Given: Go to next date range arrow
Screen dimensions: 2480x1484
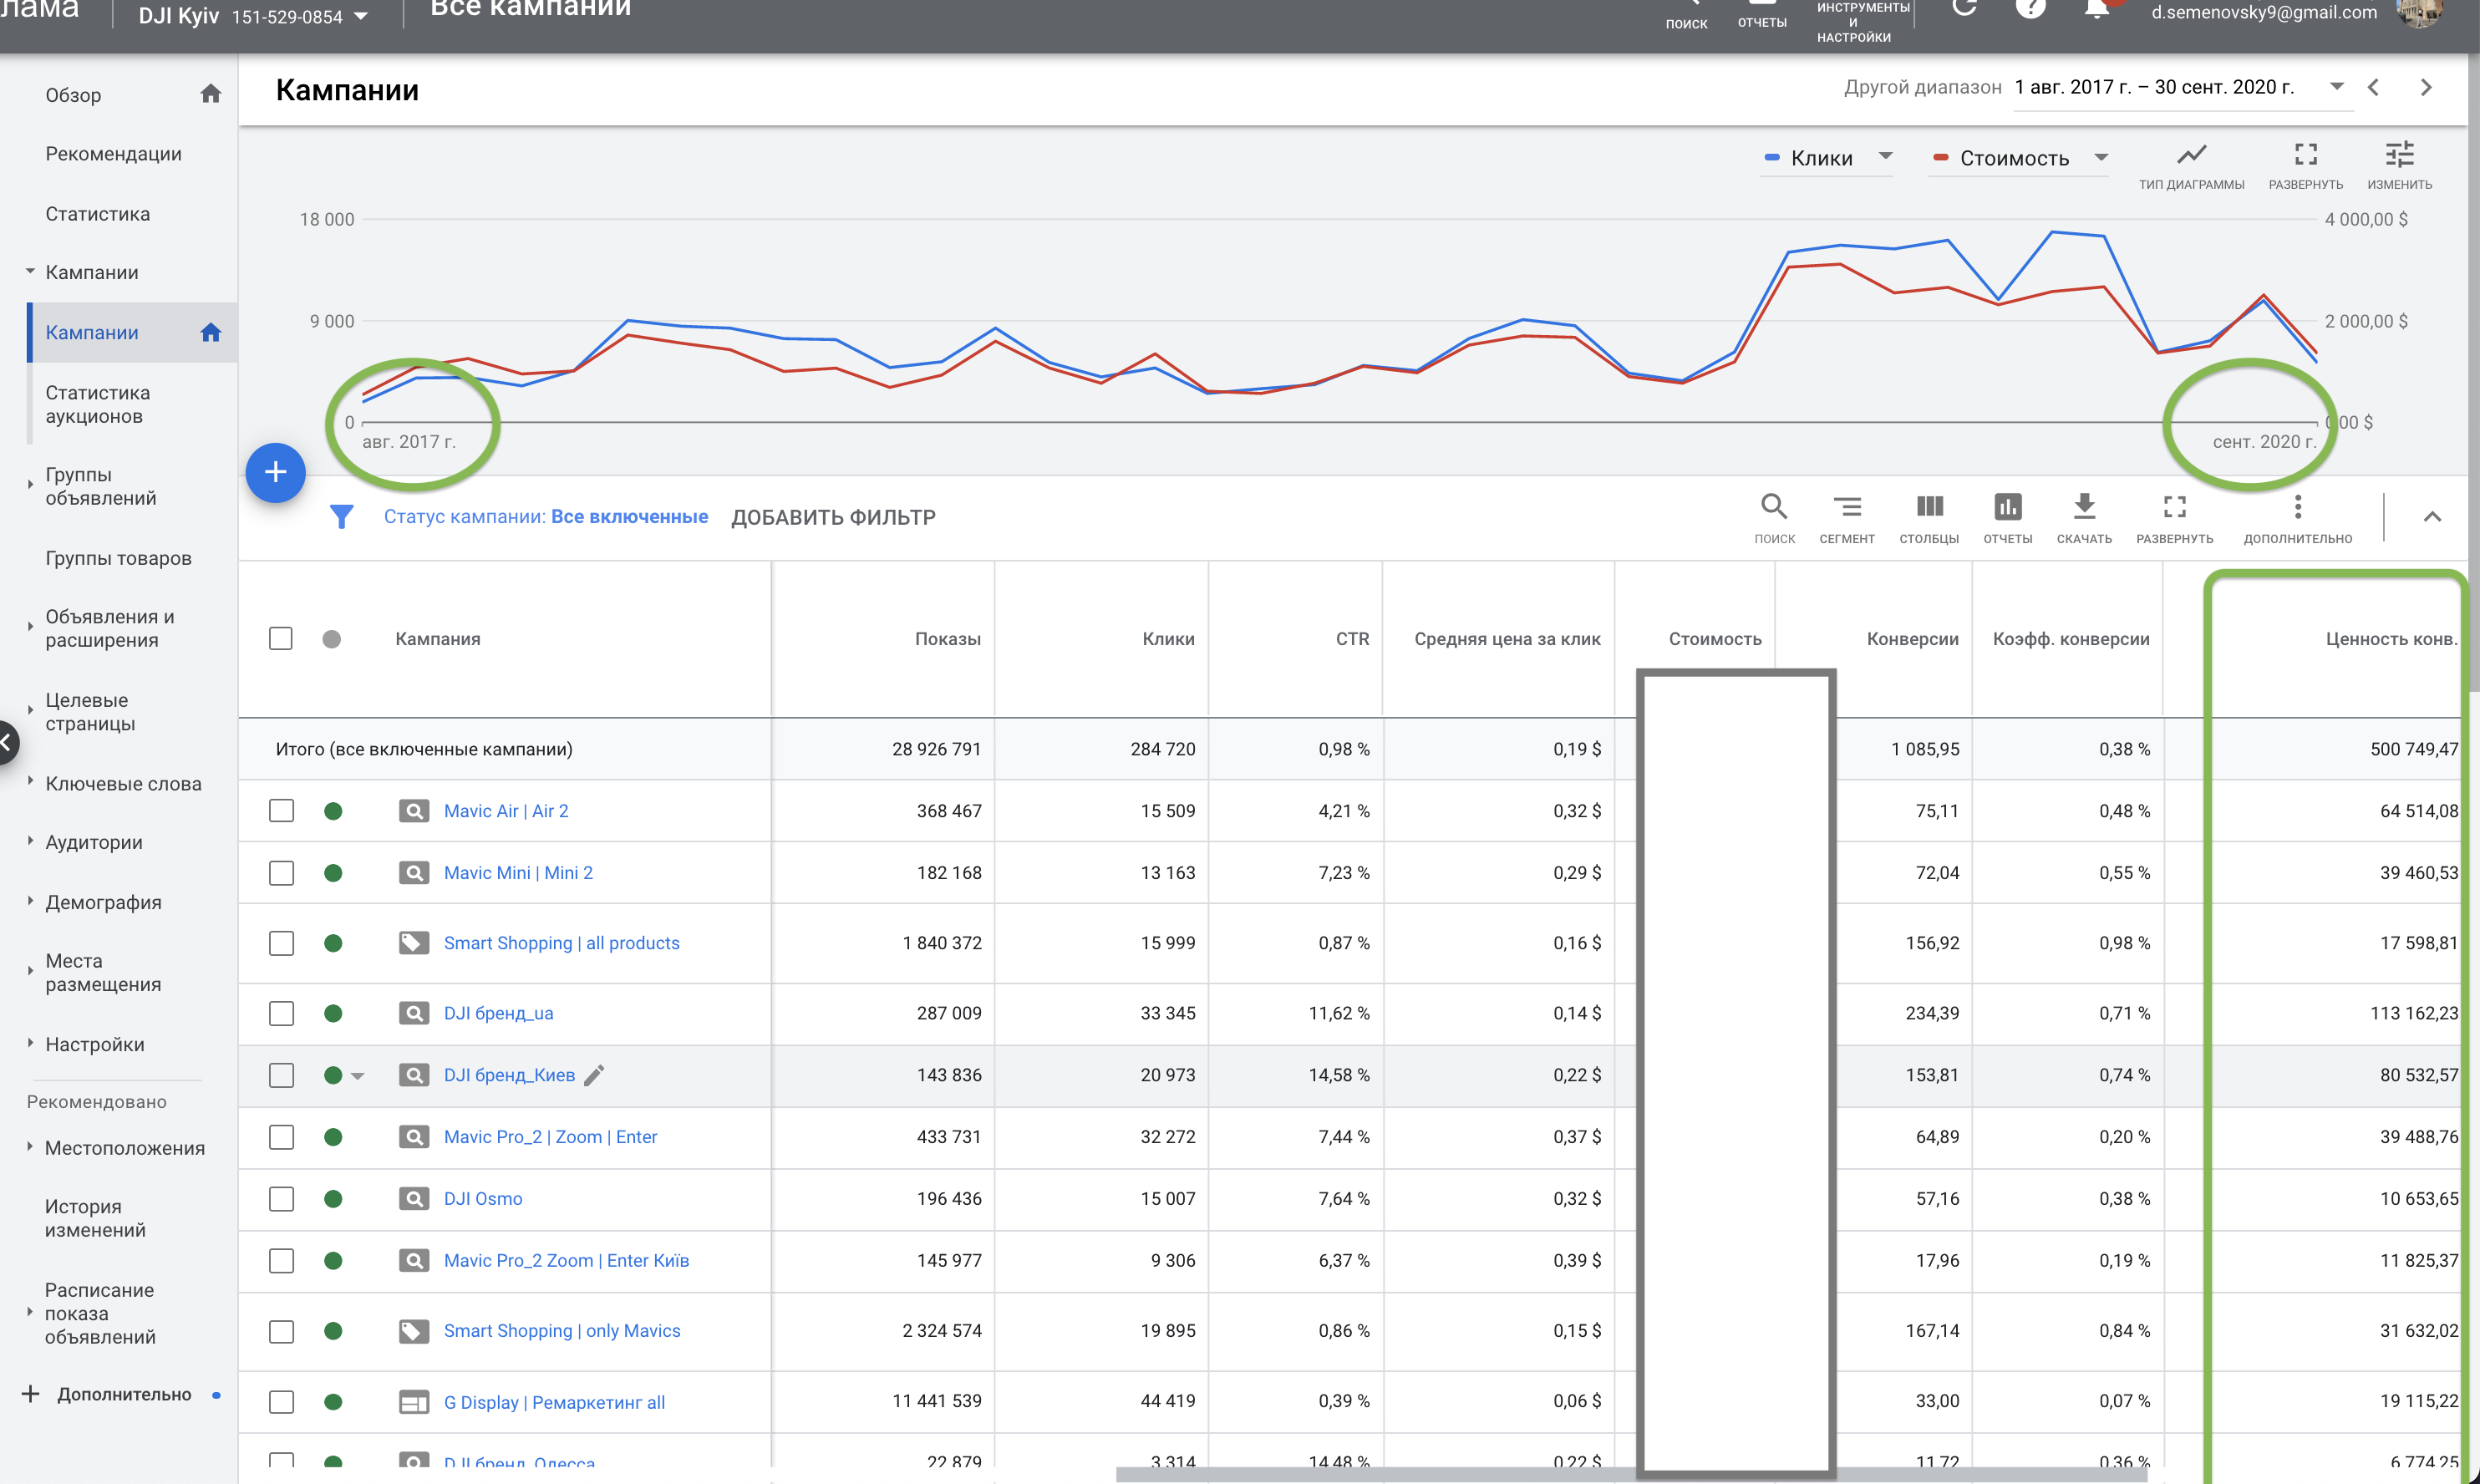Looking at the screenshot, I should pos(2425,88).
